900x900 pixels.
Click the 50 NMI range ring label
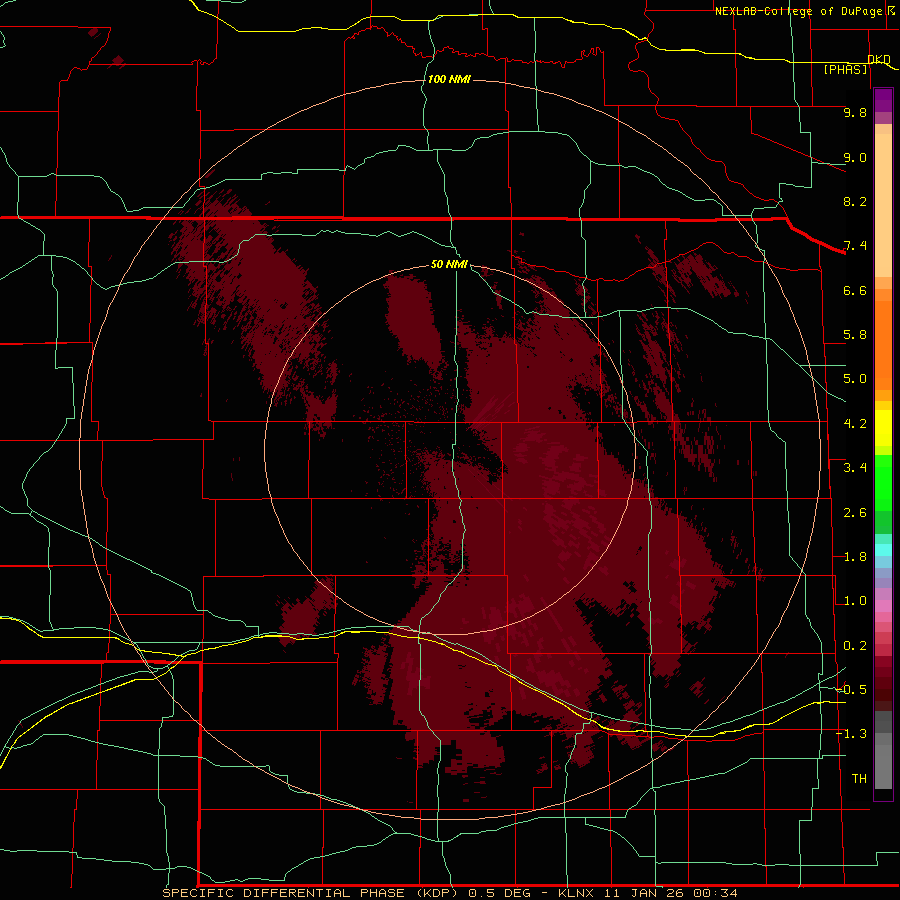pyautogui.click(x=449, y=264)
